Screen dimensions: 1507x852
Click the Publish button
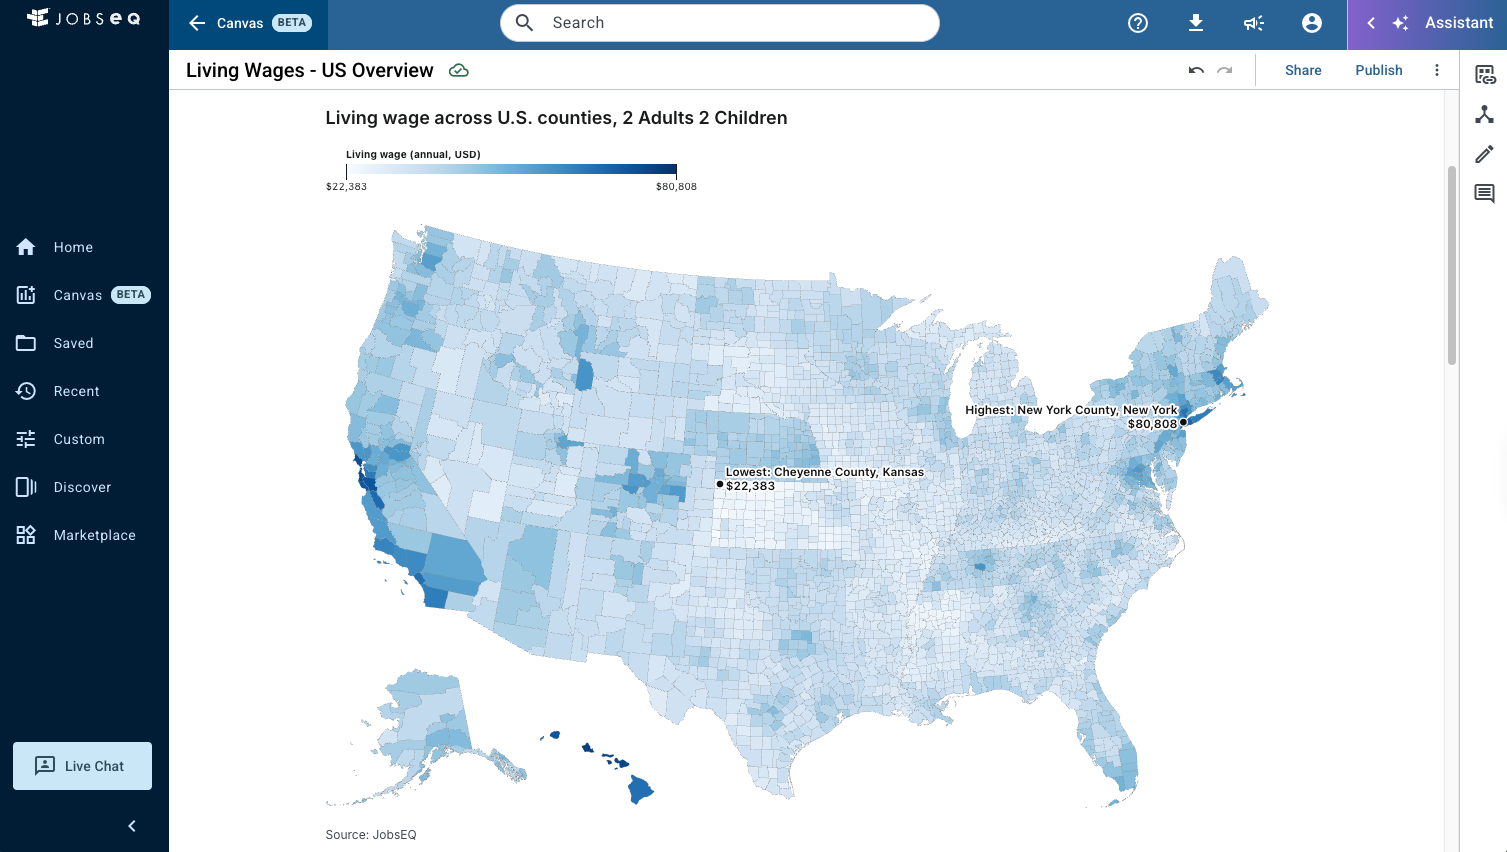(x=1379, y=70)
